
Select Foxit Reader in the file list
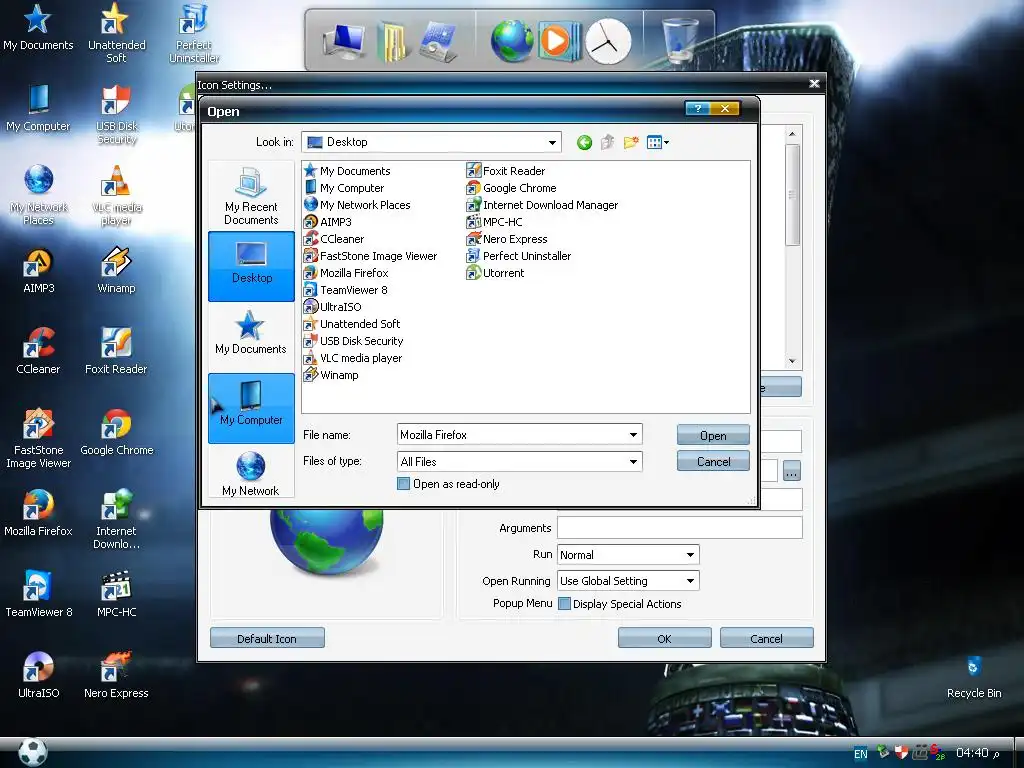(506, 171)
